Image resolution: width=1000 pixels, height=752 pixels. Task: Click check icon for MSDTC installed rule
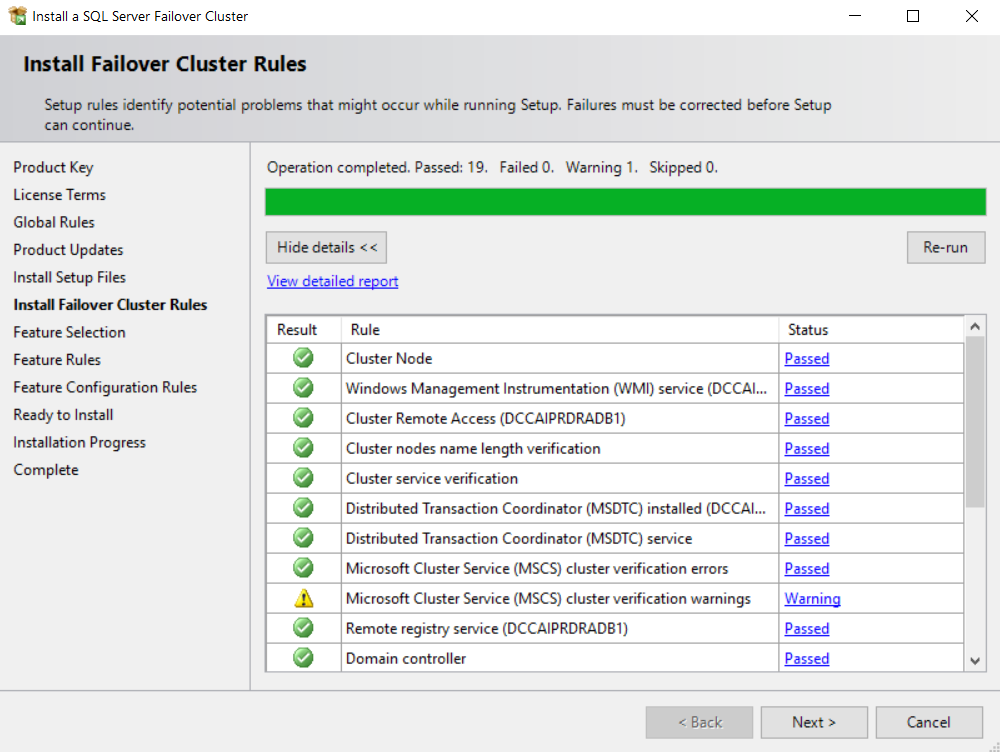click(303, 508)
